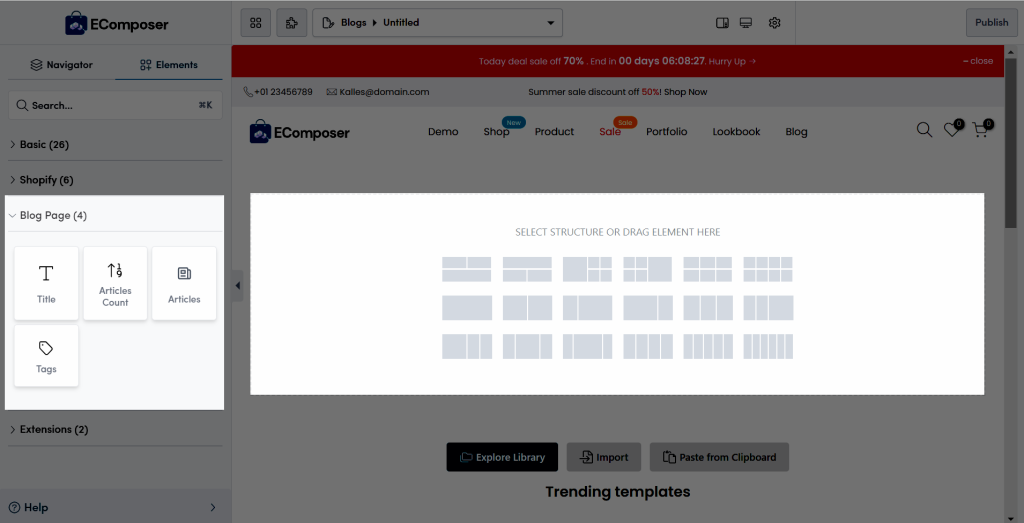Choose the single-column structure layout
Screen dimensions: 1024x523
(x=467, y=308)
